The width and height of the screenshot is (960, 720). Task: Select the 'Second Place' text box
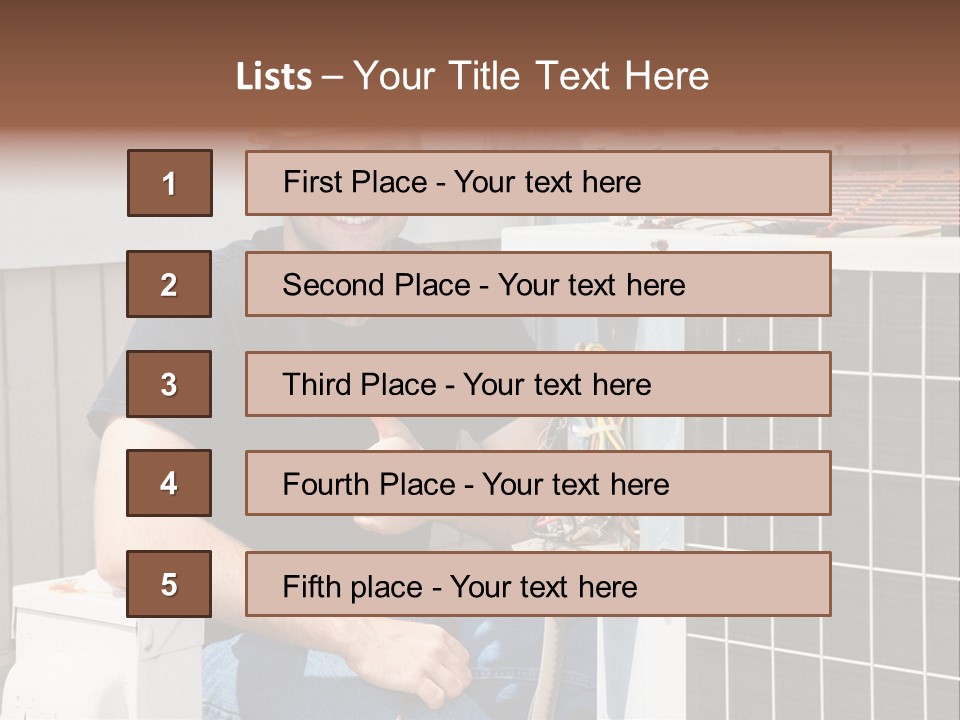538,284
